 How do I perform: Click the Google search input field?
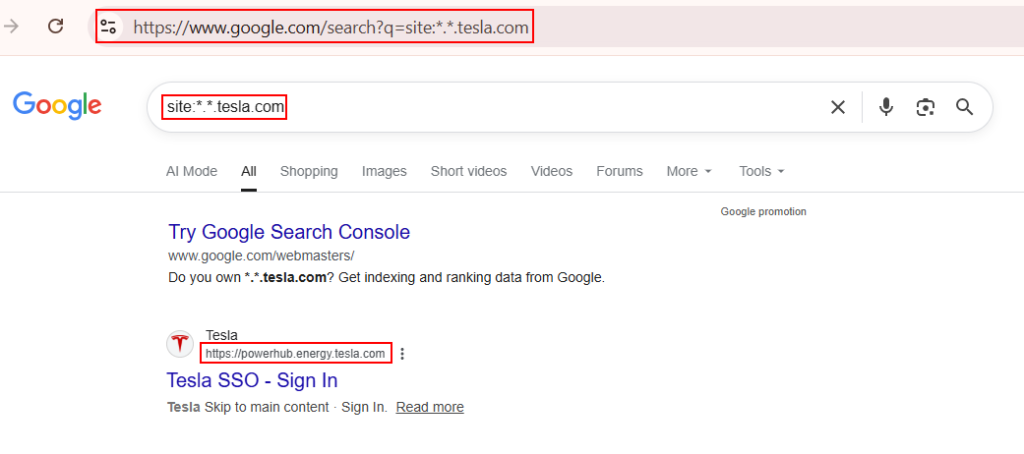pyautogui.click(x=550, y=107)
